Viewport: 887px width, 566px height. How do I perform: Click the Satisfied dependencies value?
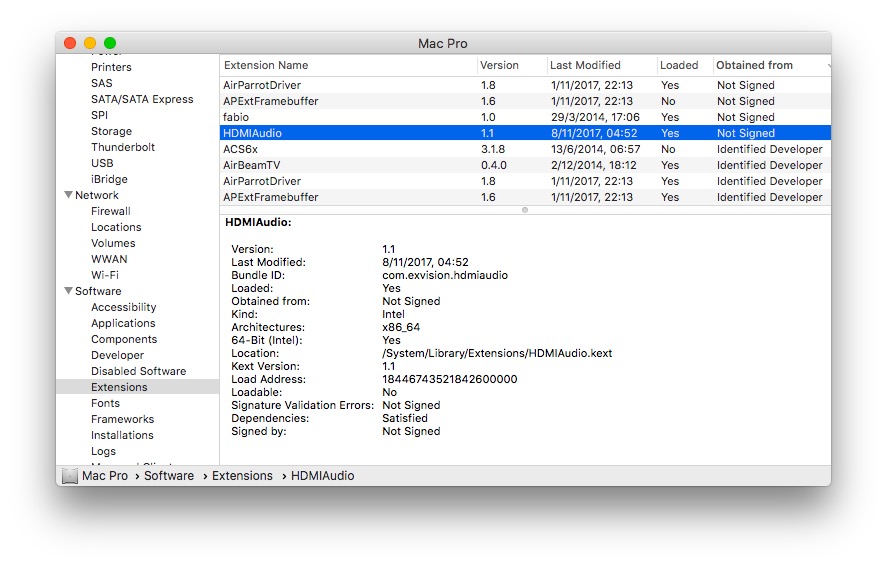(404, 418)
